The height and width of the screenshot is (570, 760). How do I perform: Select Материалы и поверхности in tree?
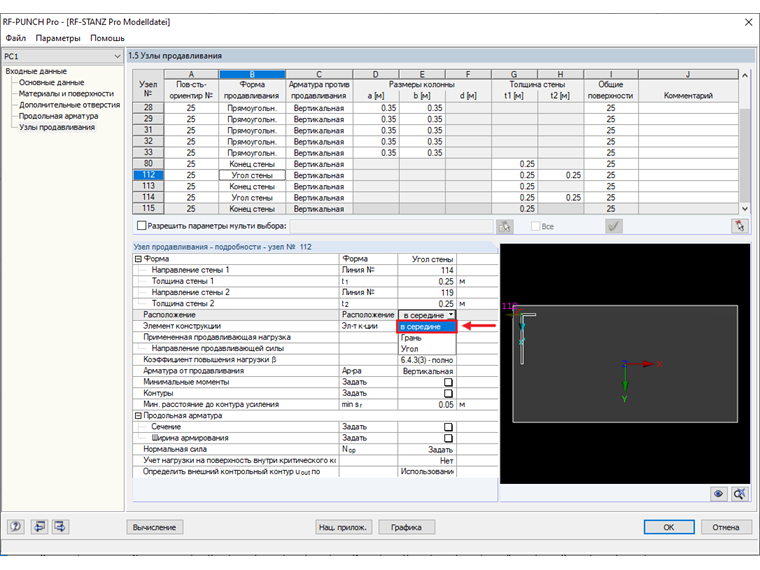point(66,94)
